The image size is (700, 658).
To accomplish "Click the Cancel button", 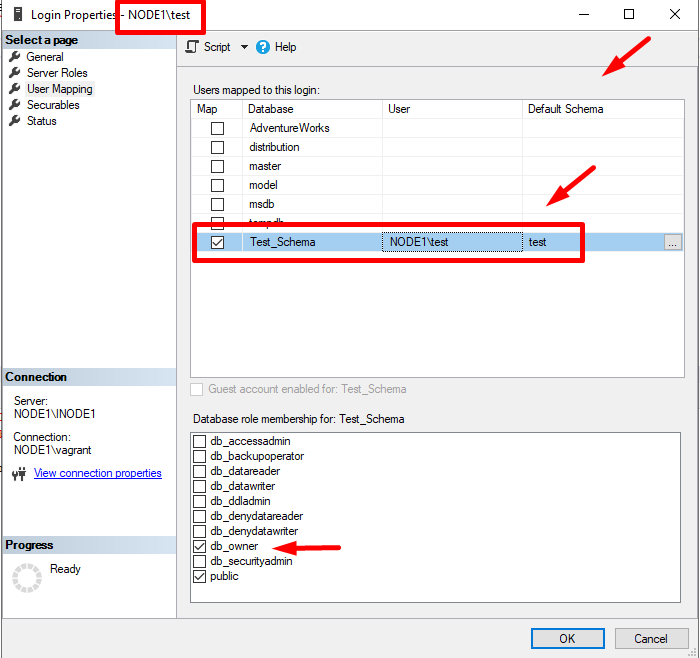I will pyautogui.click(x=651, y=638).
